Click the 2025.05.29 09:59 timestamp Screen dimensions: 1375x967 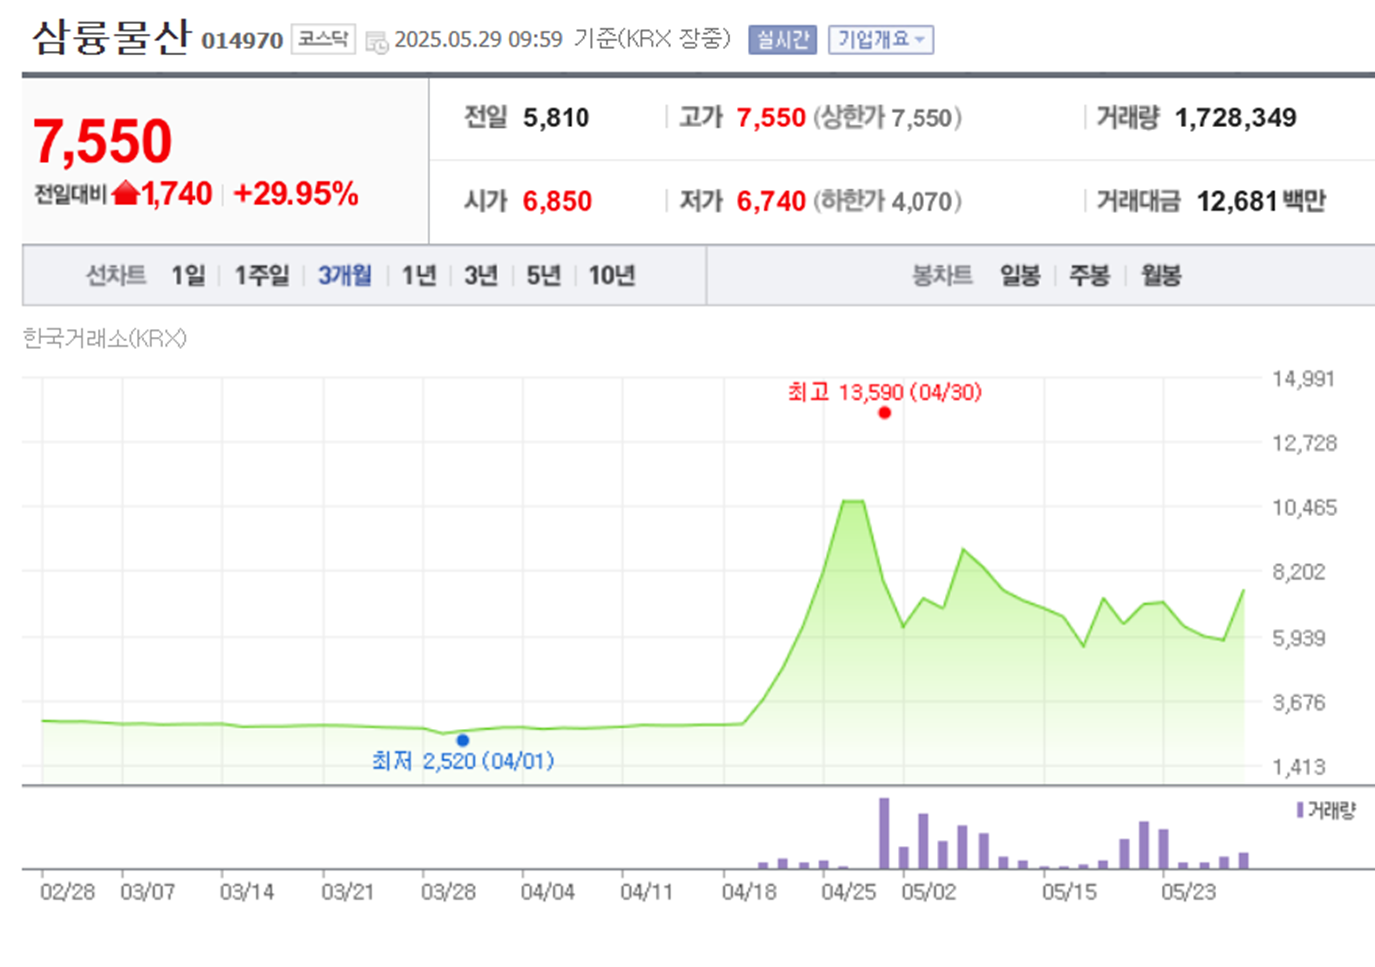[x=478, y=39]
